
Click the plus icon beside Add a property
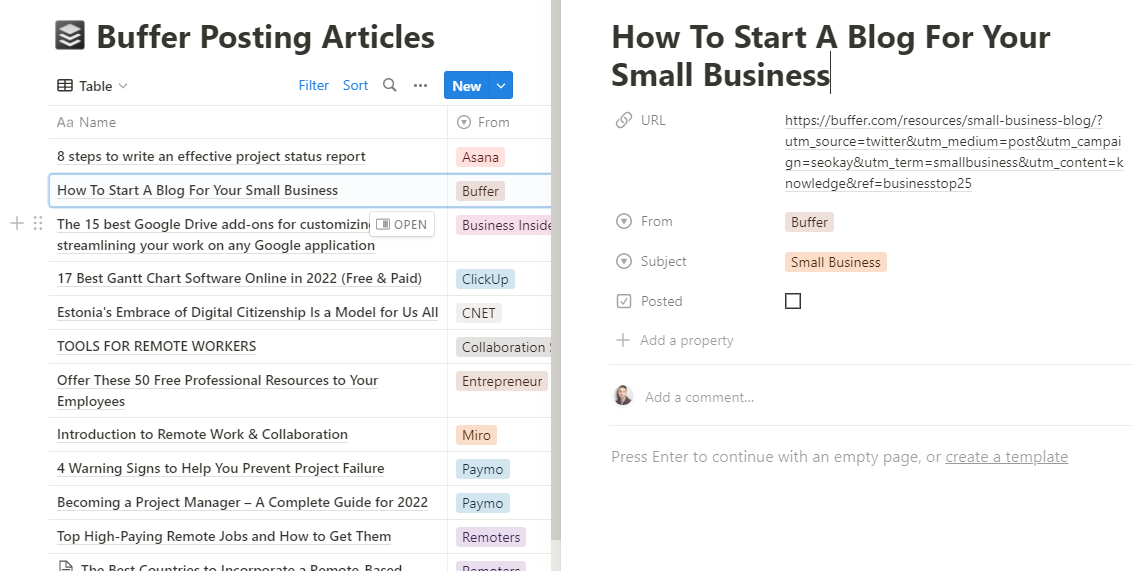[x=623, y=340]
